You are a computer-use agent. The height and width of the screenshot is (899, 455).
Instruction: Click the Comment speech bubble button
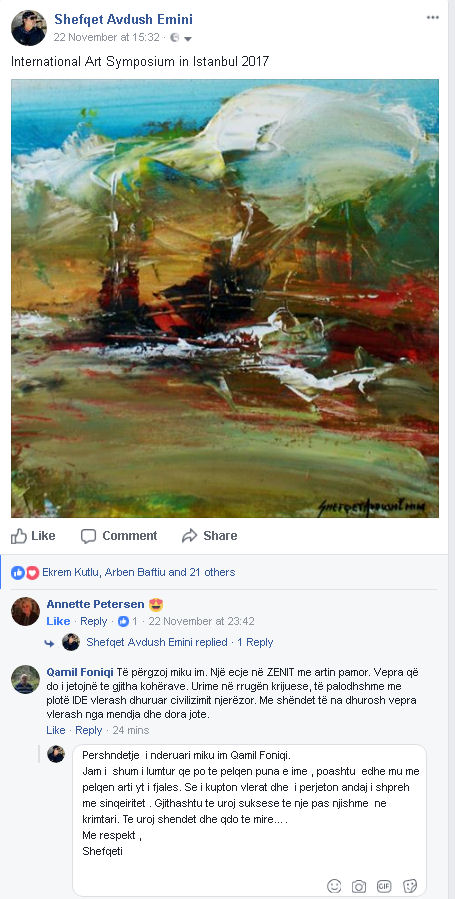(119, 536)
